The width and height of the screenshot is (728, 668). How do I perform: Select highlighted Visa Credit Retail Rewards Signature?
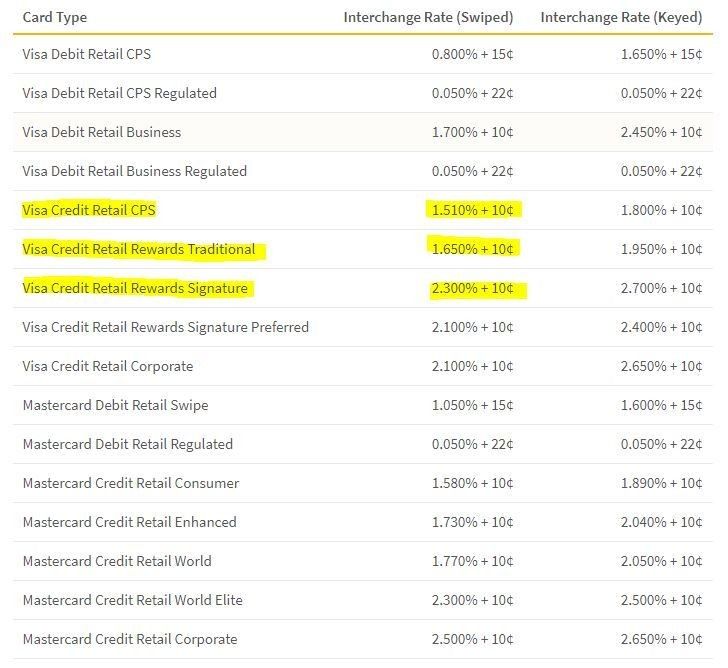click(135, 288)
